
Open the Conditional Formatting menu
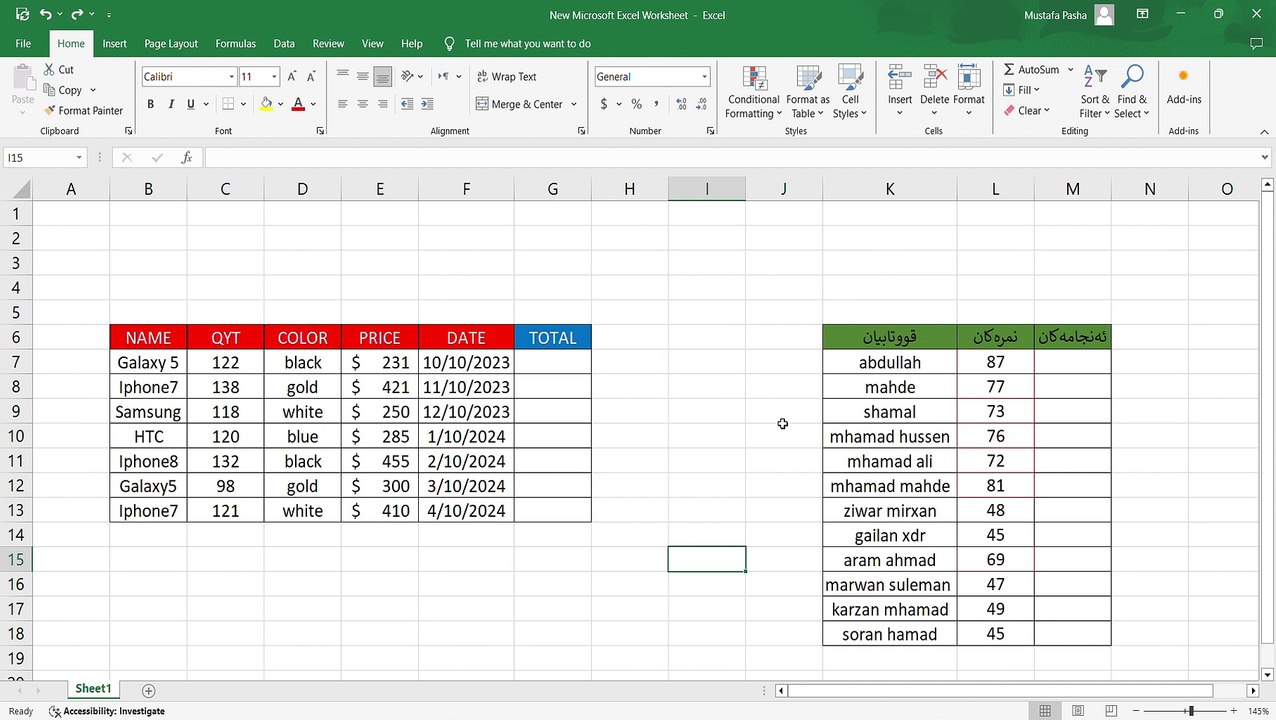(753, 92)
